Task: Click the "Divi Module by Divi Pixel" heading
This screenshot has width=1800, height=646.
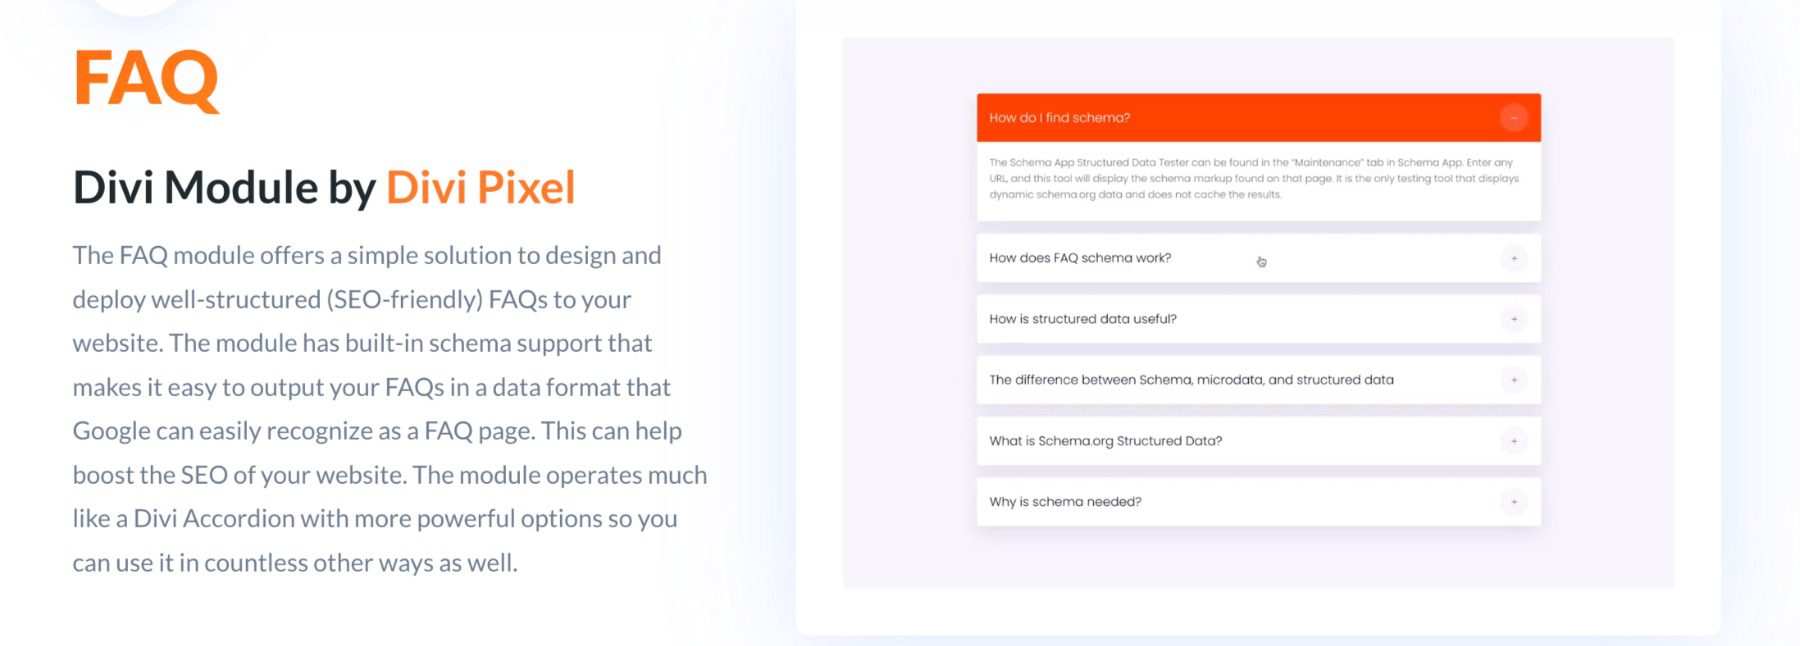Action: tap(323, 186)
